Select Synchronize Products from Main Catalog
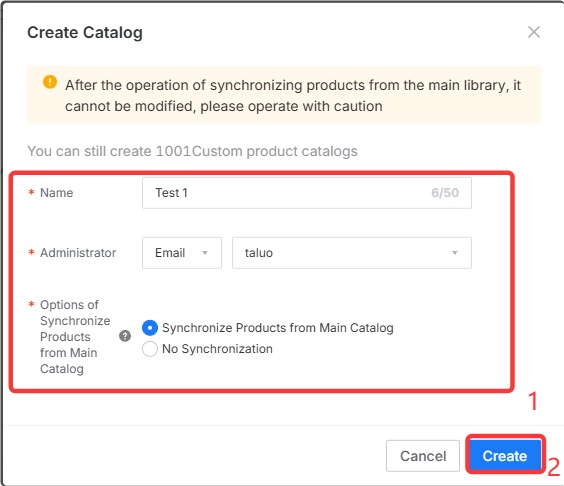564x486 pixels. click(x=150, y=328)
